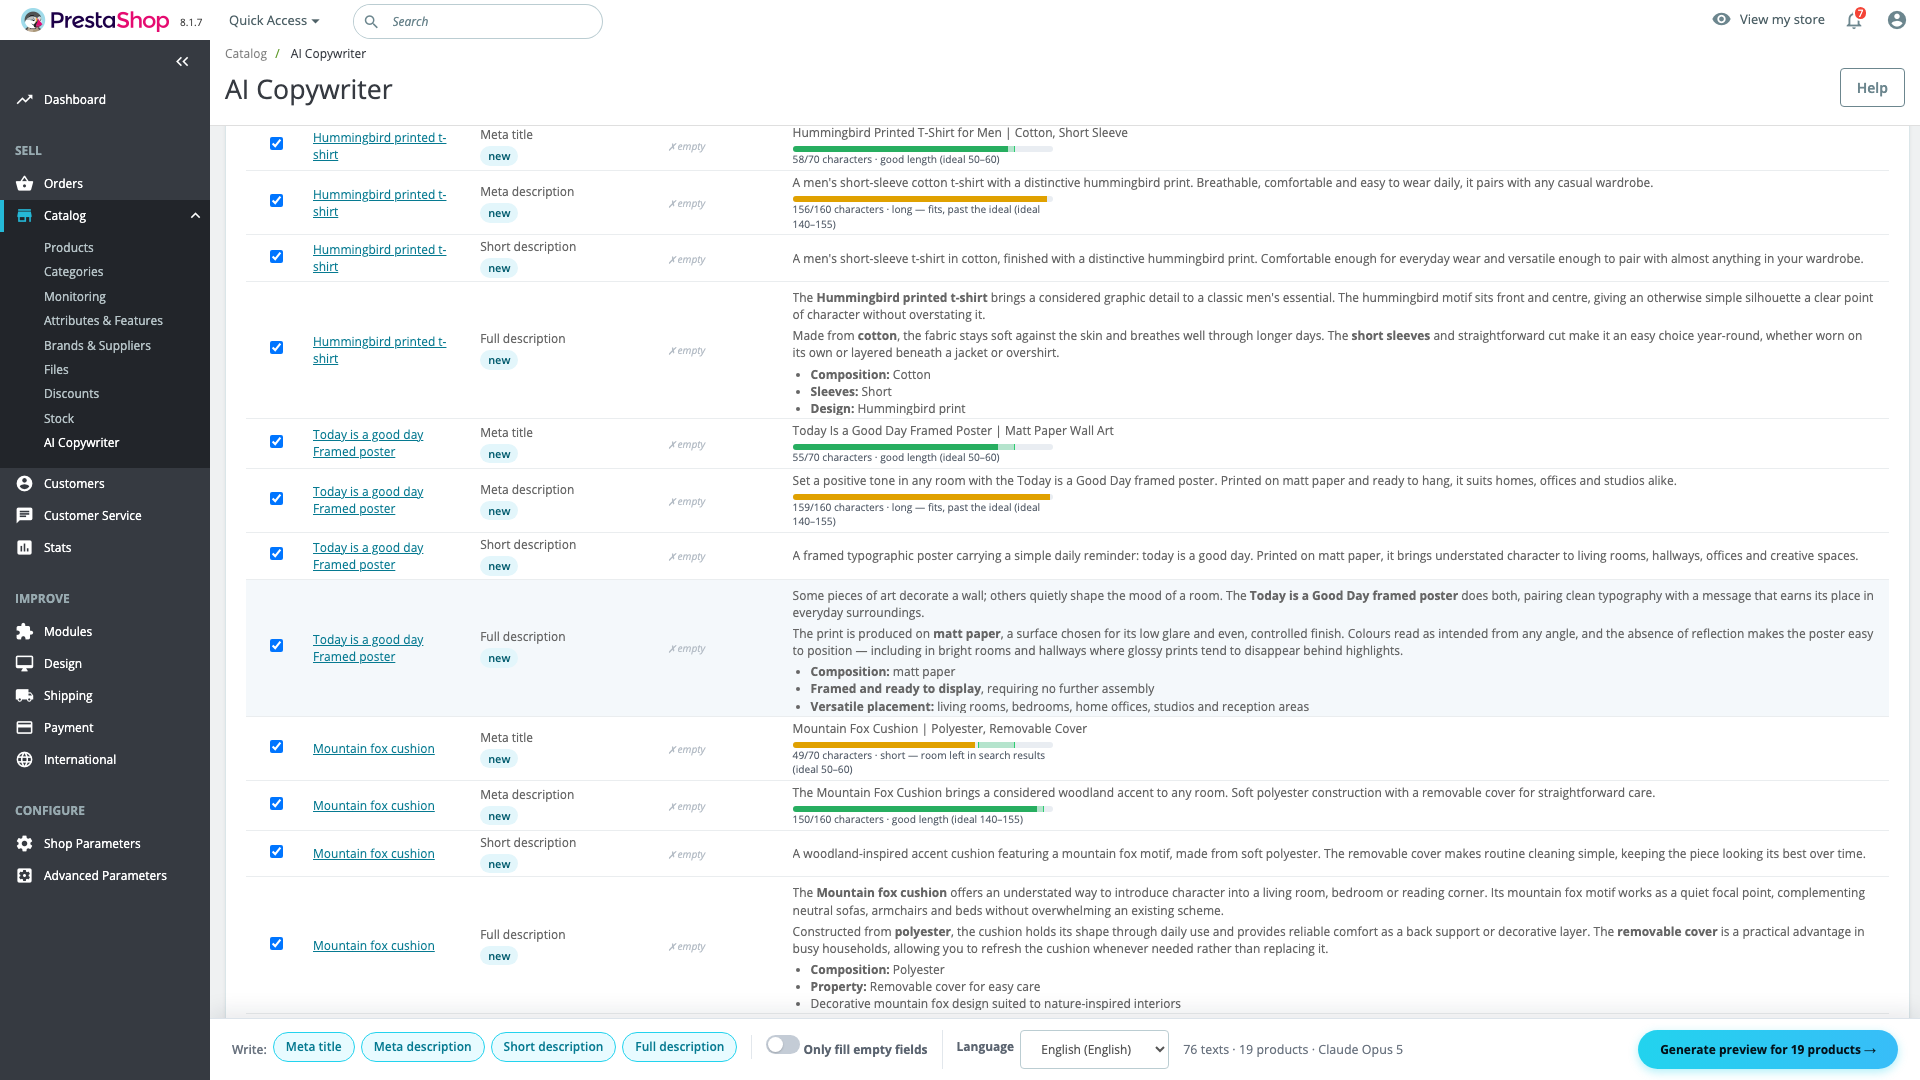Open Attributes & Features submenu item
This screenshot has height=1080, width=1920.
click(103, 321)
